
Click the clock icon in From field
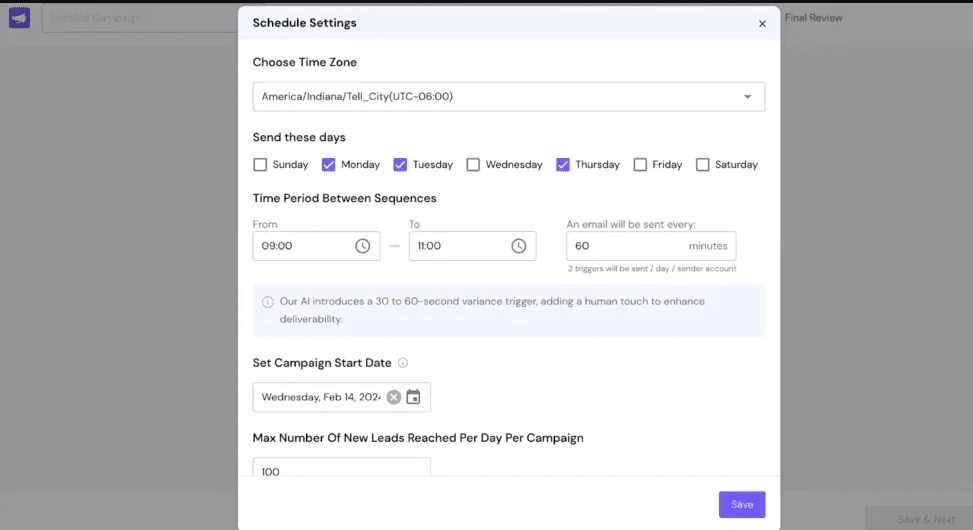tap(362, 246)
